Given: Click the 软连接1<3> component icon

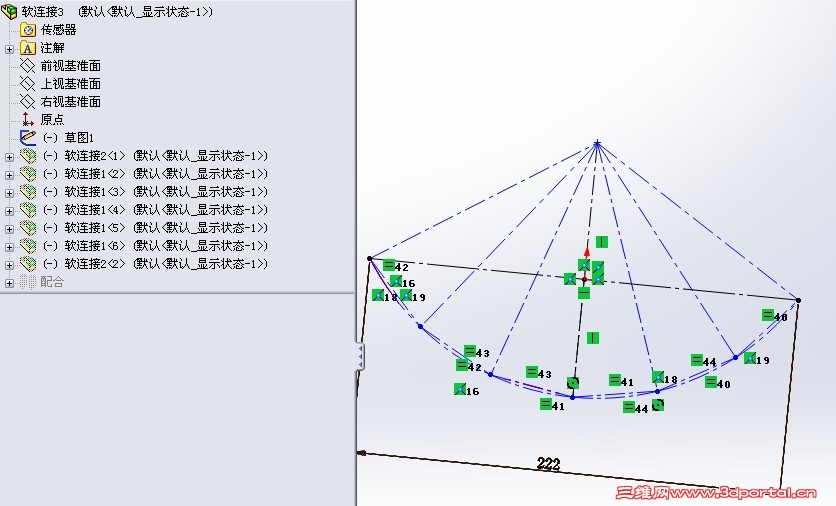Looking at the screenshot, I should [x=28, y=191].
